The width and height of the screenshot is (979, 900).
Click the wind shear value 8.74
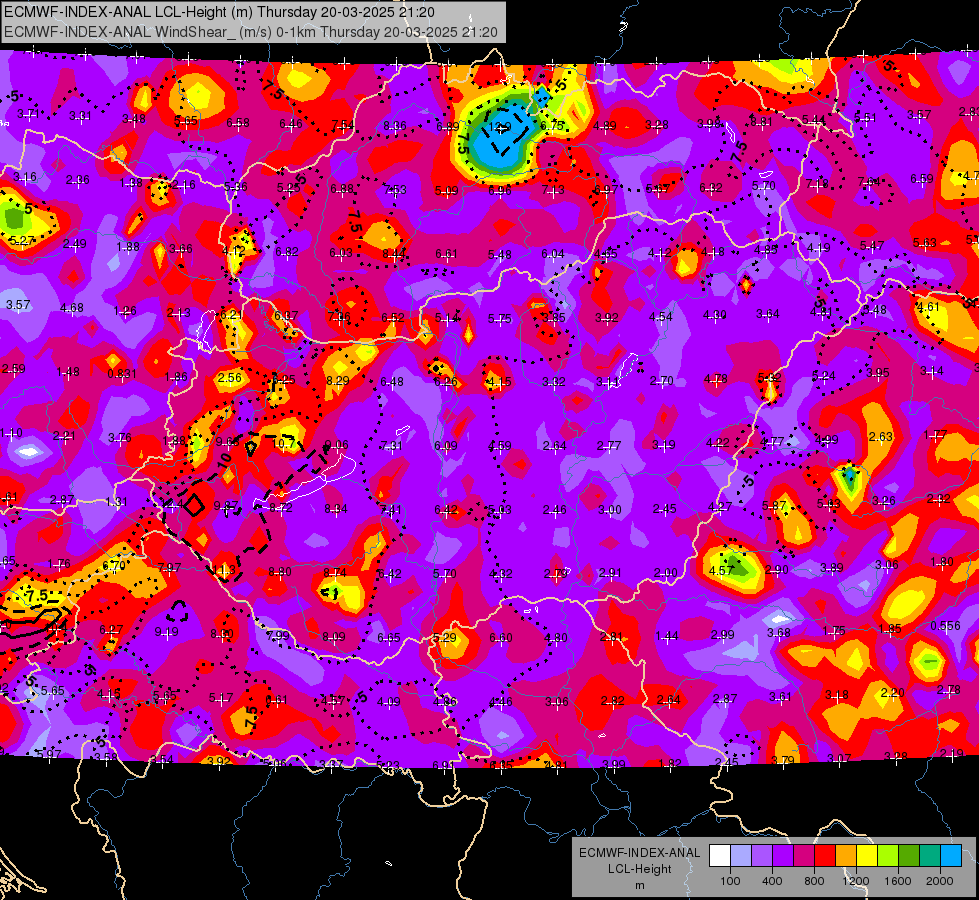click(x=335, y=572)
